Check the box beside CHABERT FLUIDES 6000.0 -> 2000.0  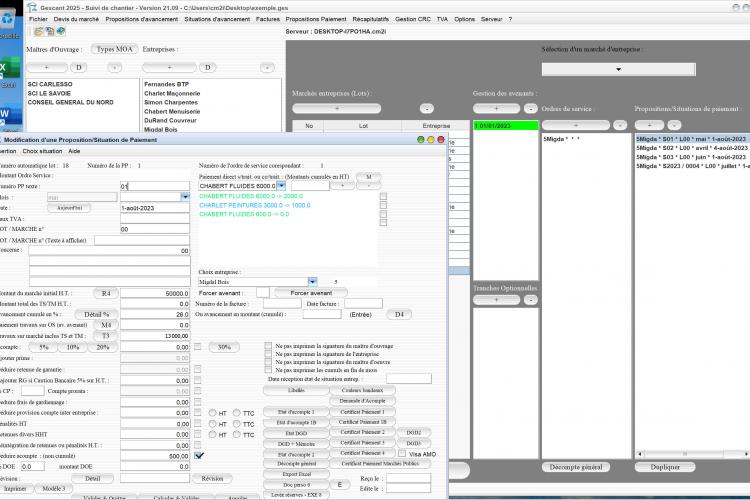[383, 196]
